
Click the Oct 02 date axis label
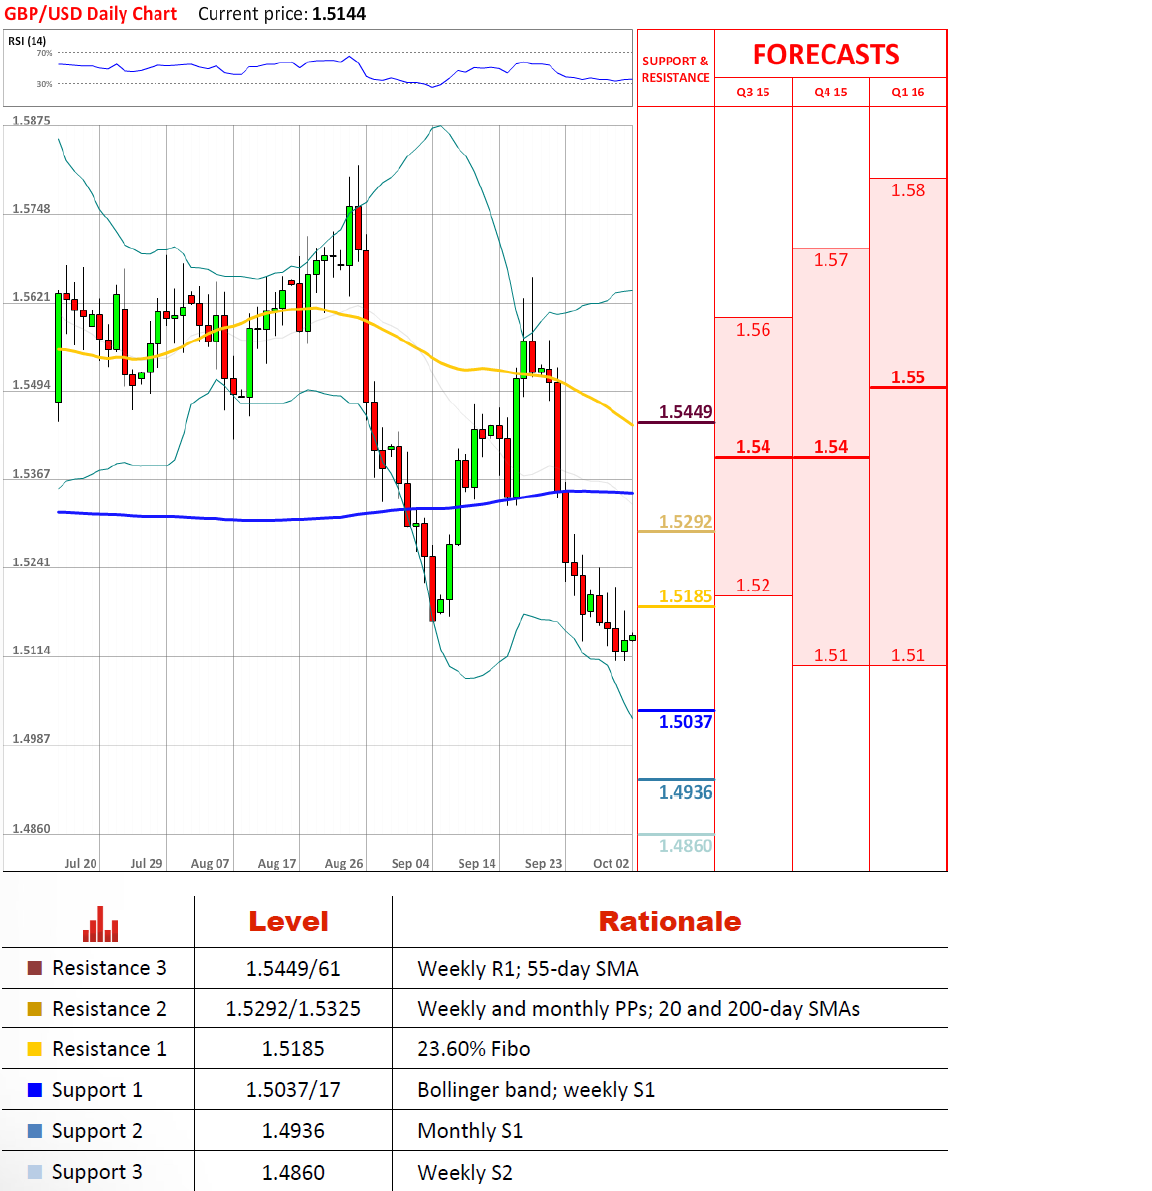(611, 864)
